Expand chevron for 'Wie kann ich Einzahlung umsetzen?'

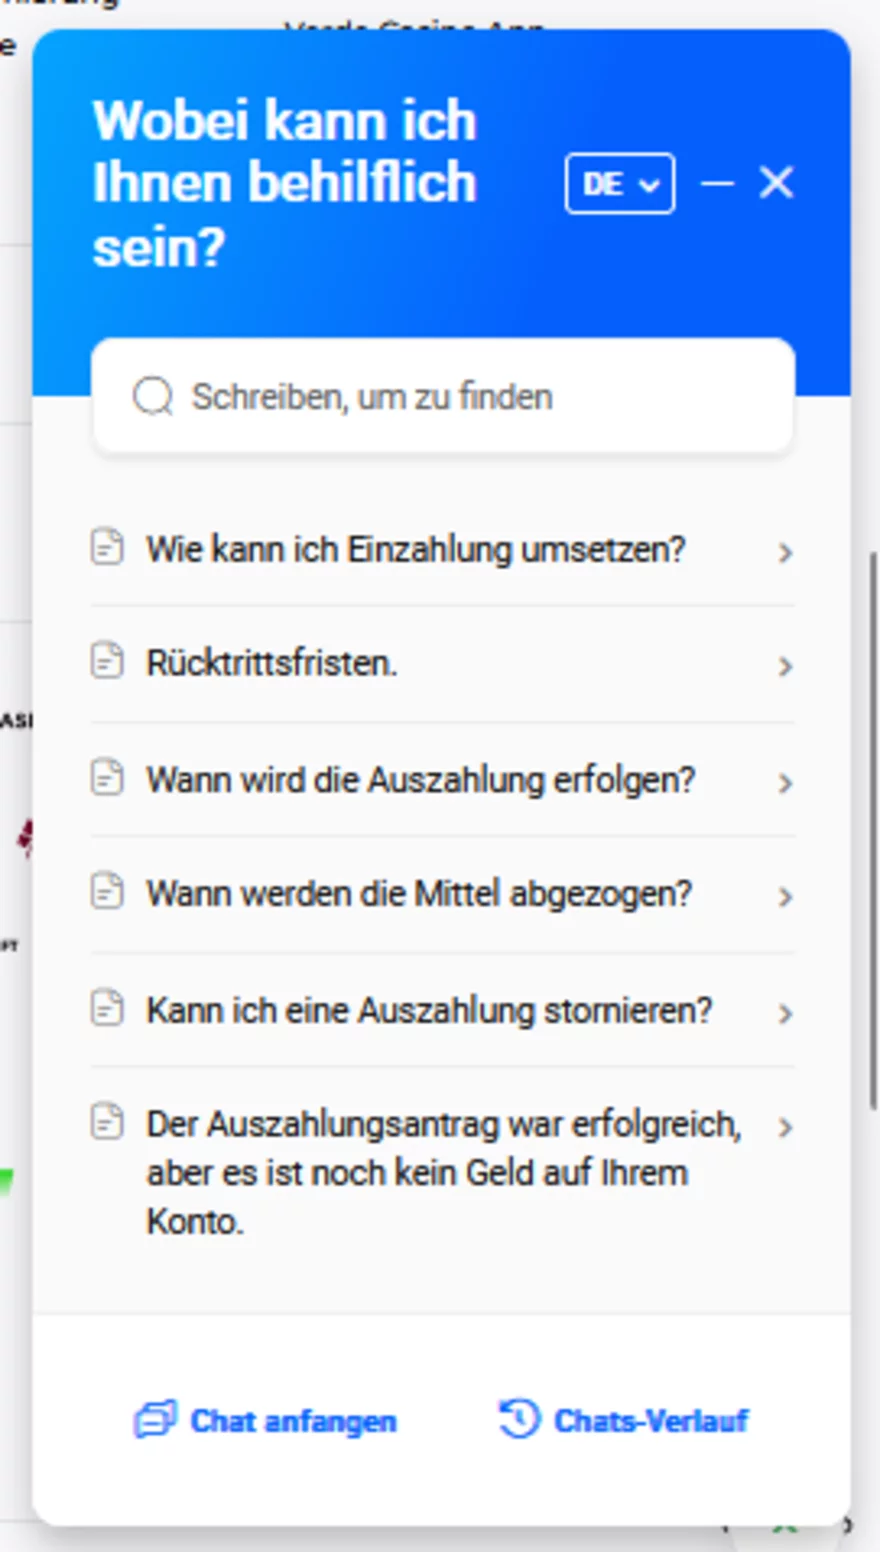(x=785, y=552)
